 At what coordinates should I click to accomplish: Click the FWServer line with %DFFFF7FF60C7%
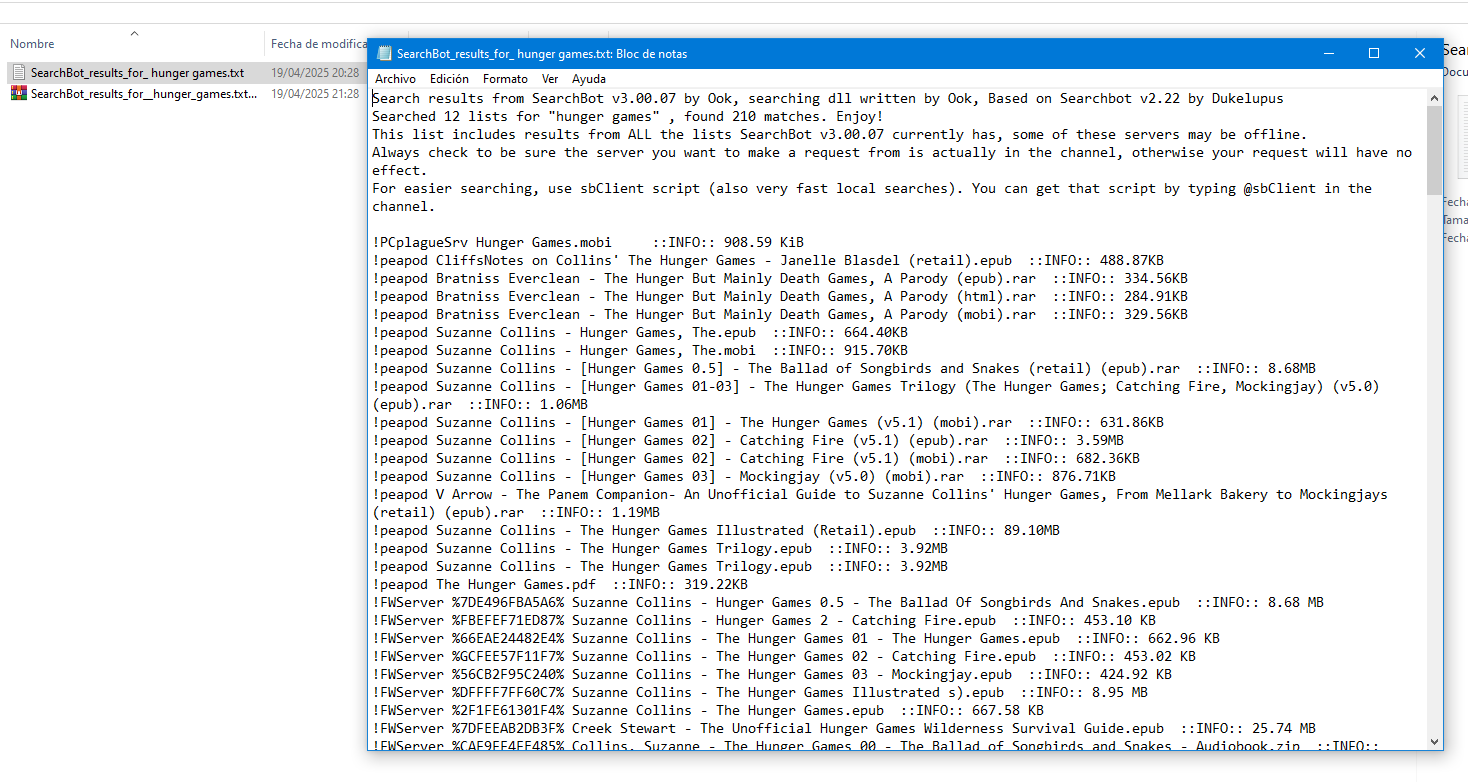click(760, 692)
